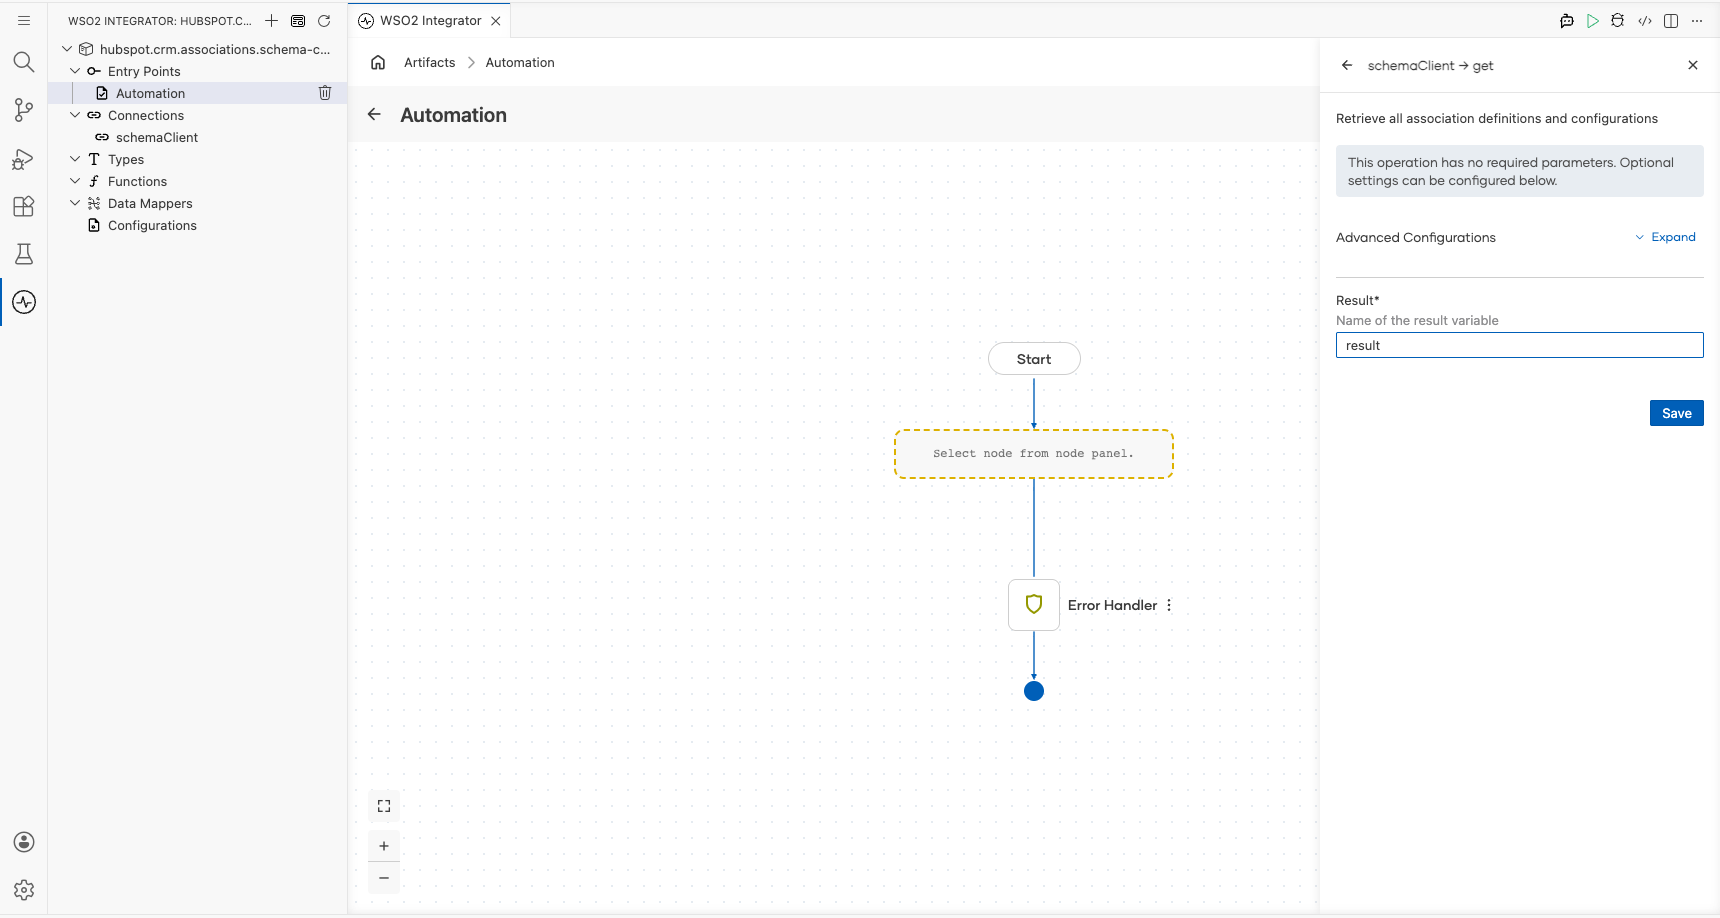Switch to the WSO2 Integrator tab
This screenshot has width=1720, height=918.
point(430,21)
